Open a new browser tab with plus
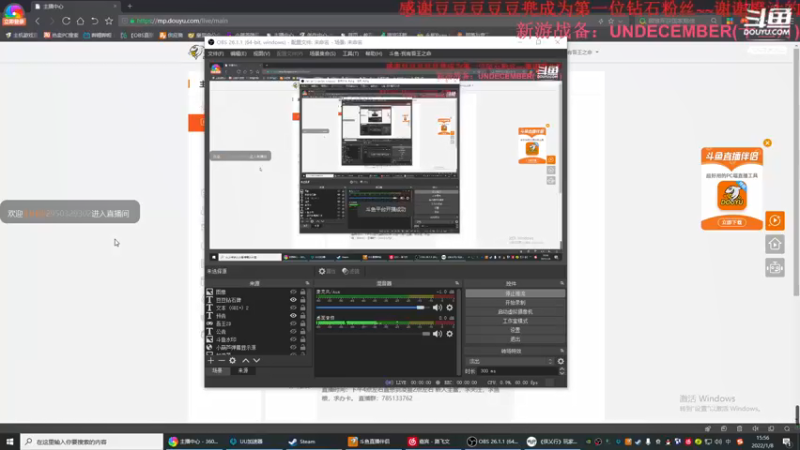Image resolution: width=800 pixels, height=450 pixels. 130,6
